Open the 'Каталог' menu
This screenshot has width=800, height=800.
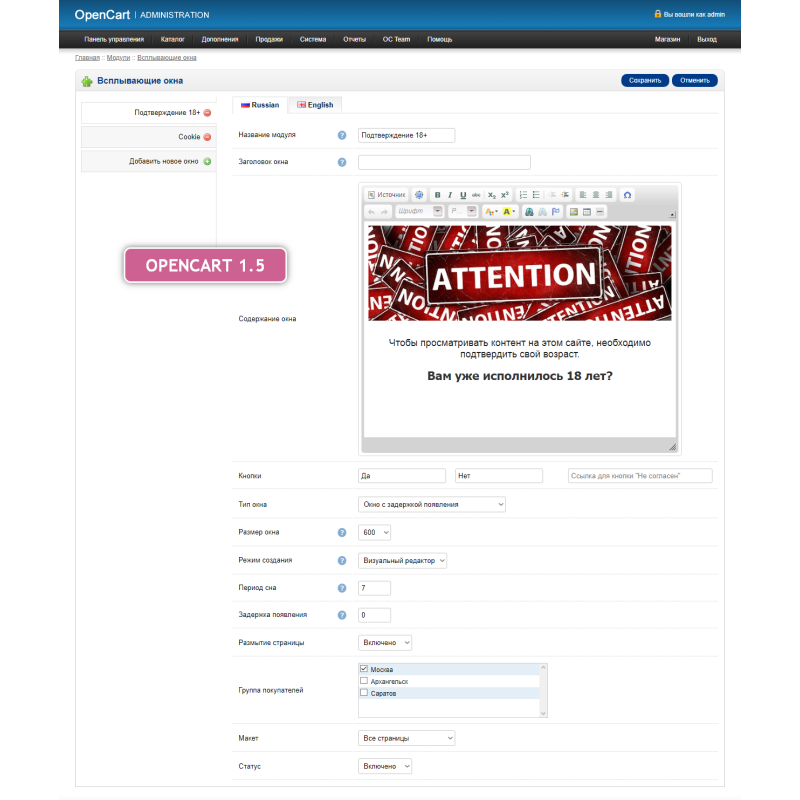(x=172, y=40)
